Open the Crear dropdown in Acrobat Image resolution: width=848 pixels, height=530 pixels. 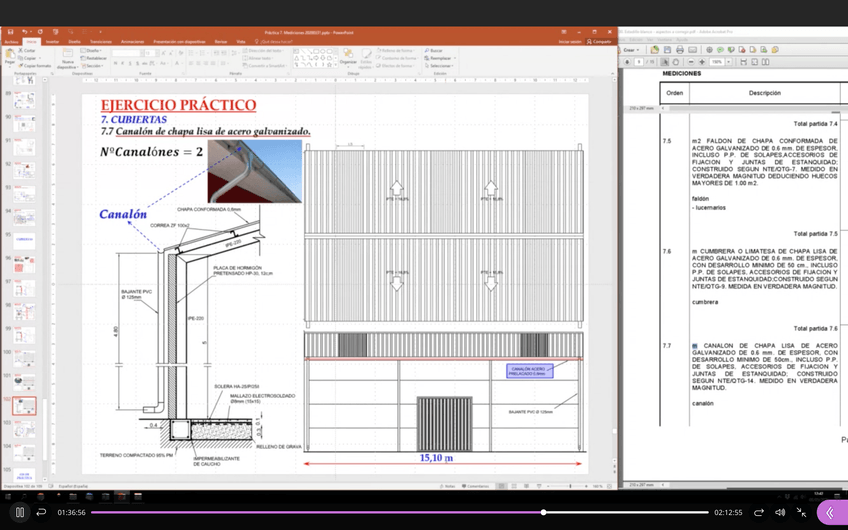pyautogui.click(x=631, y=49)
